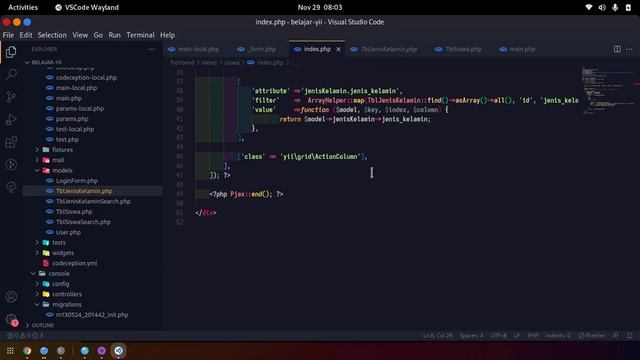The height and width of the screenshot is (360, 640).
Task: Open the clock calendar Nov 29 08:03
Action: [x=320, y=7]
